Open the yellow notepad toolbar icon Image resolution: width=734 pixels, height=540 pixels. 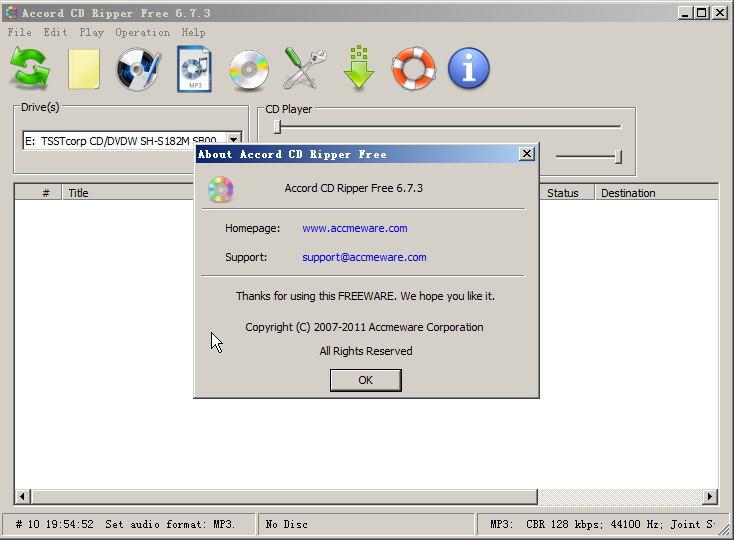point(84,69)
